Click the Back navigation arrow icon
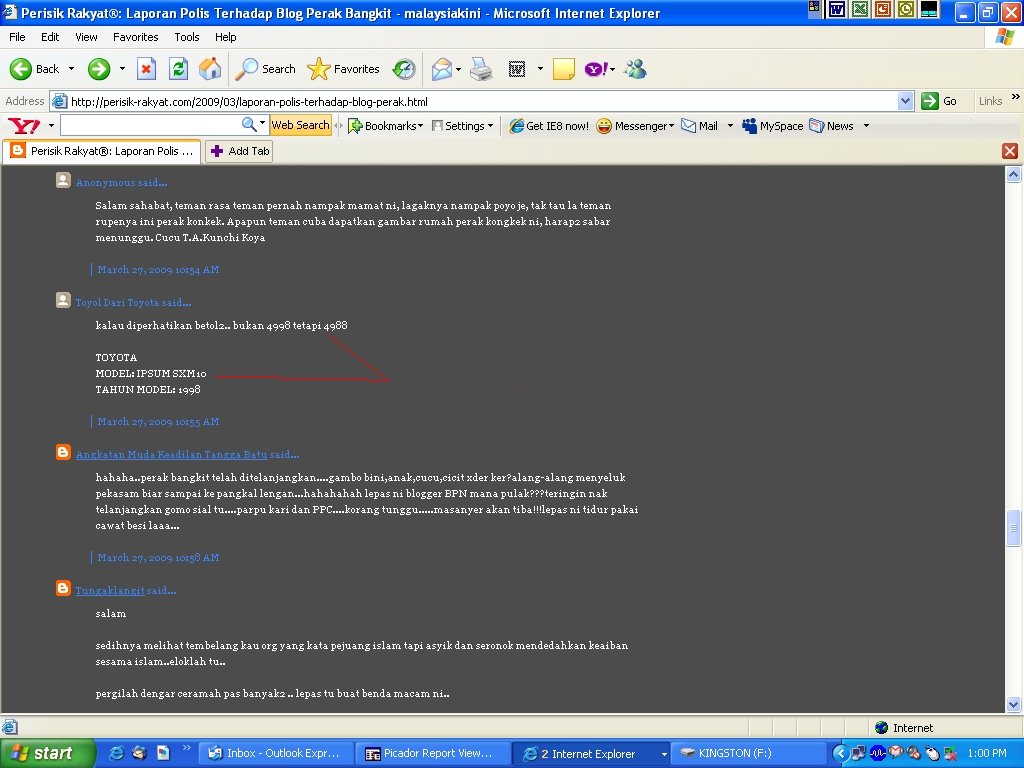This screenshot has width=1024, height=768. (x=21, y=69)
